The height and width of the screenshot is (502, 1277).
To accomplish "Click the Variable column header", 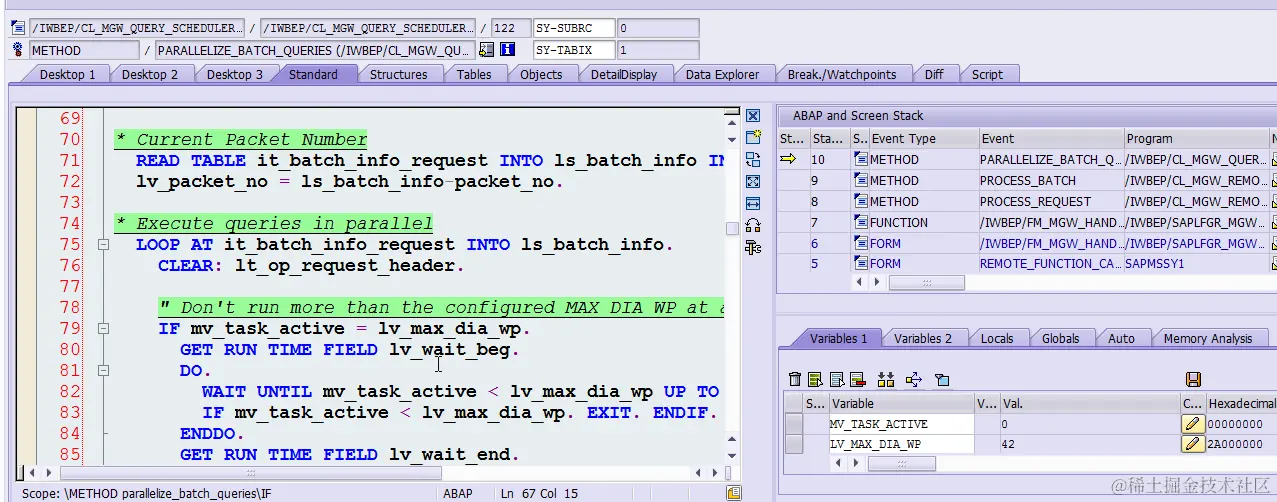I will click(x=901, y=404).
